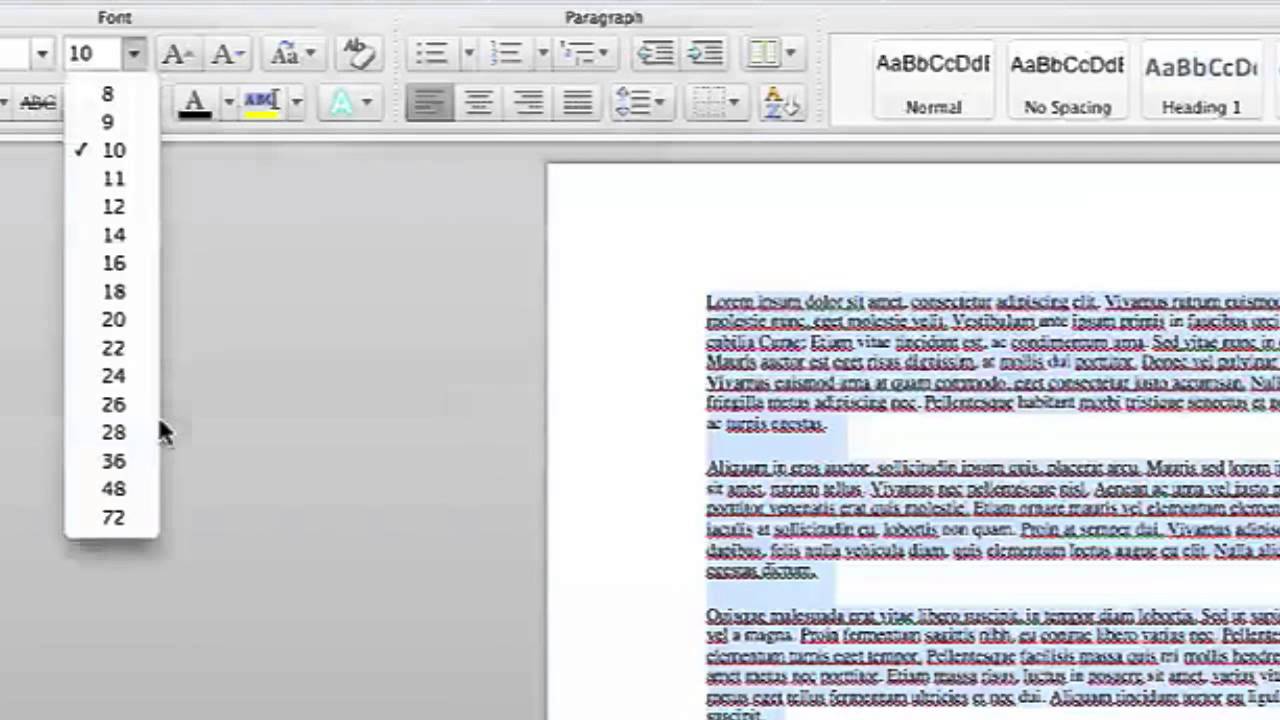Apply the black font color A

coord(195,102)
